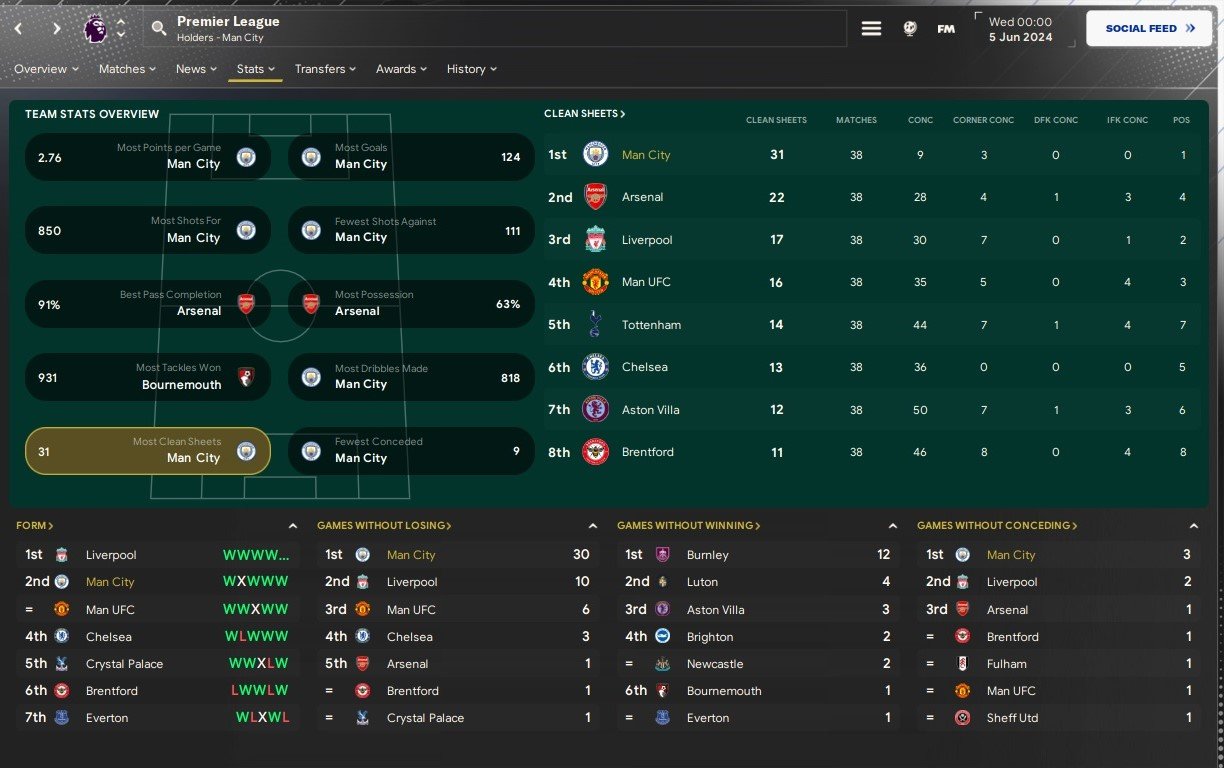Screen dimensions: 1224x768
Task: Open the hamburger menu icon
Action: pyautogui.click(x=871, y=29)
